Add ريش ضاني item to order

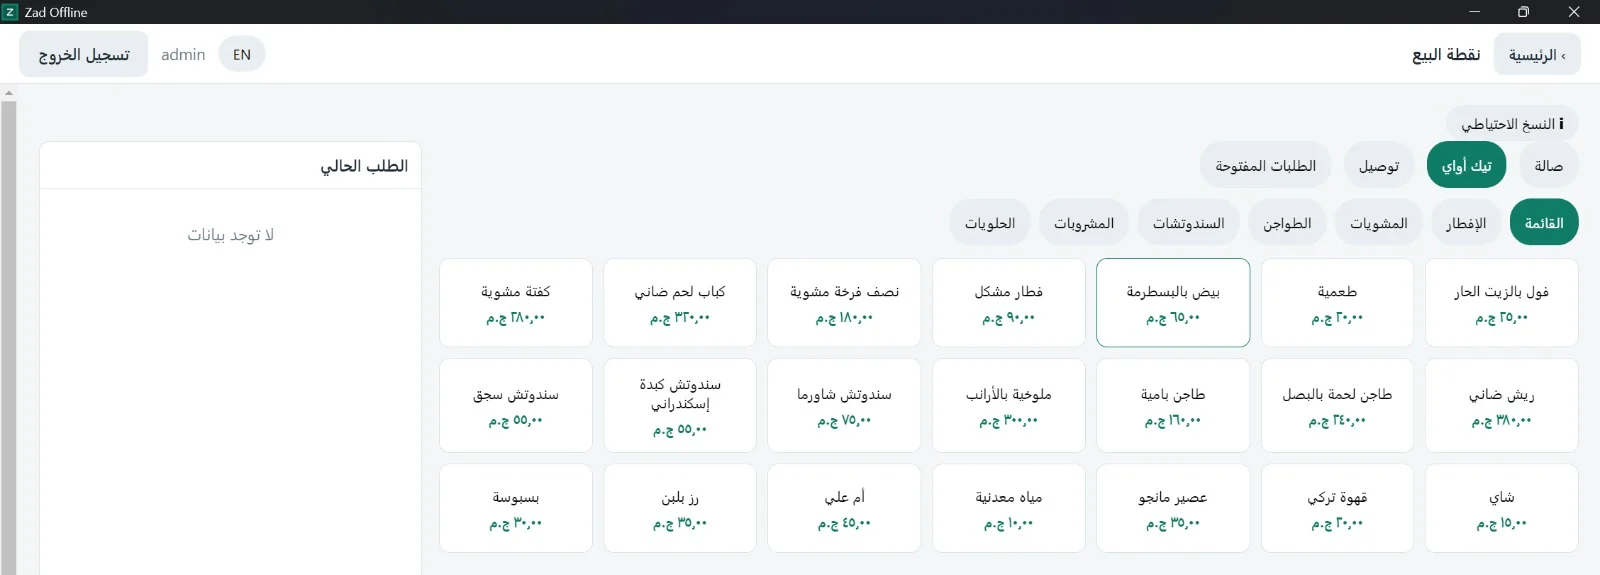pos(1501,406)
